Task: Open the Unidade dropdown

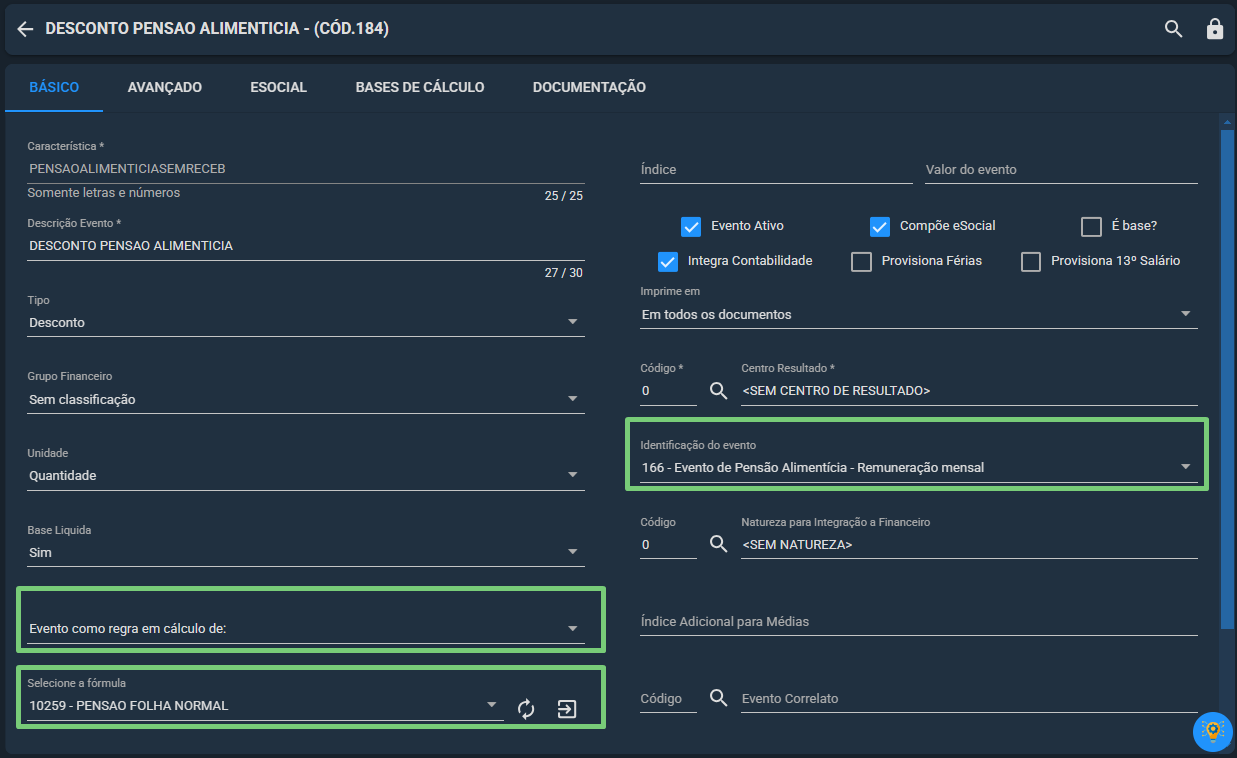Action: tap(305, 476)
